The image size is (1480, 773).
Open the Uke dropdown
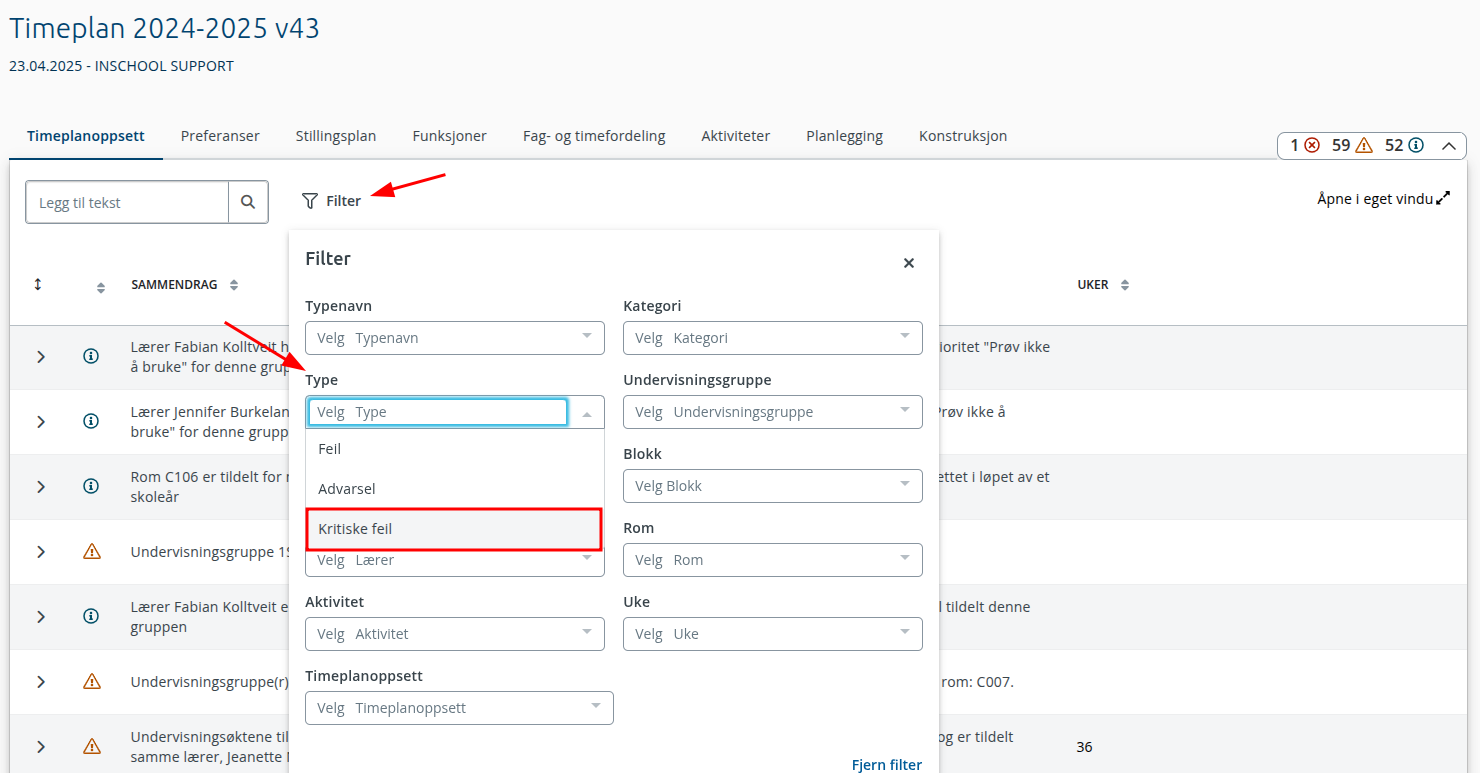[x=773, y=634]
